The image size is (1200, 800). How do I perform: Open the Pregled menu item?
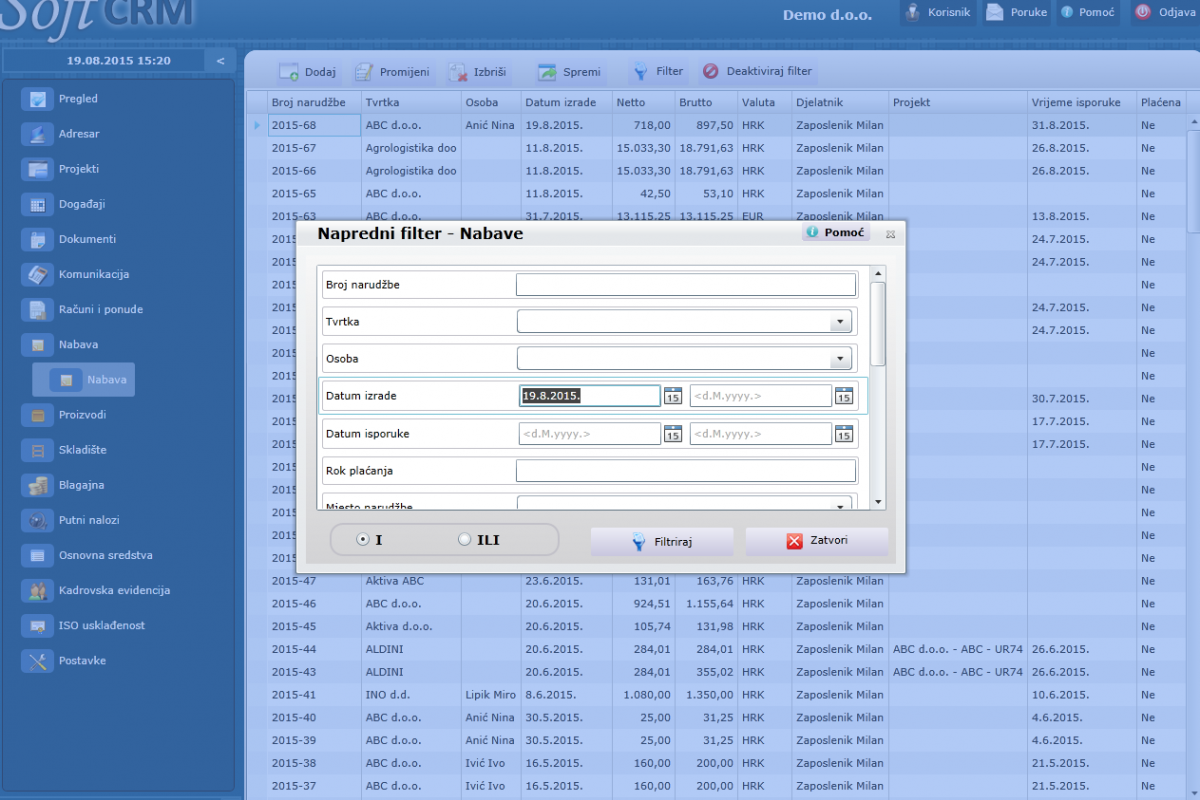click(x=78, y=99)
